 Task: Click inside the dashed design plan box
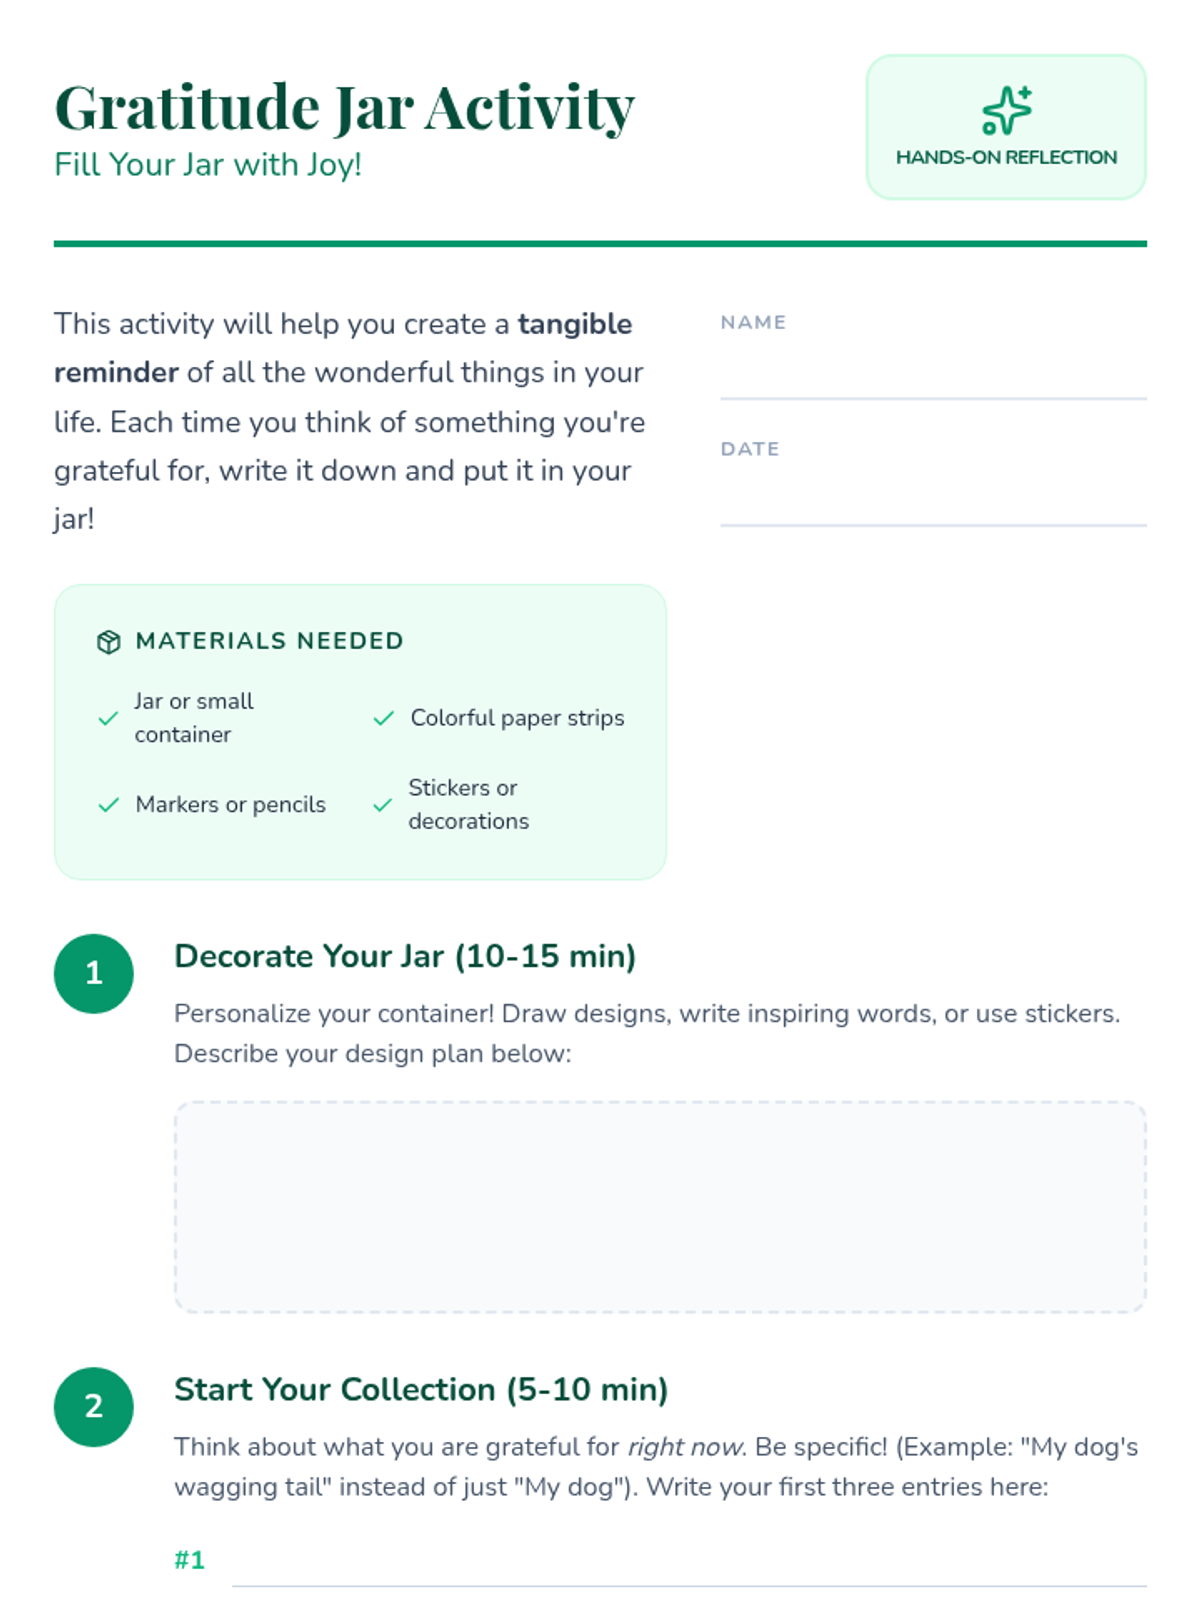coord(660,1207)
